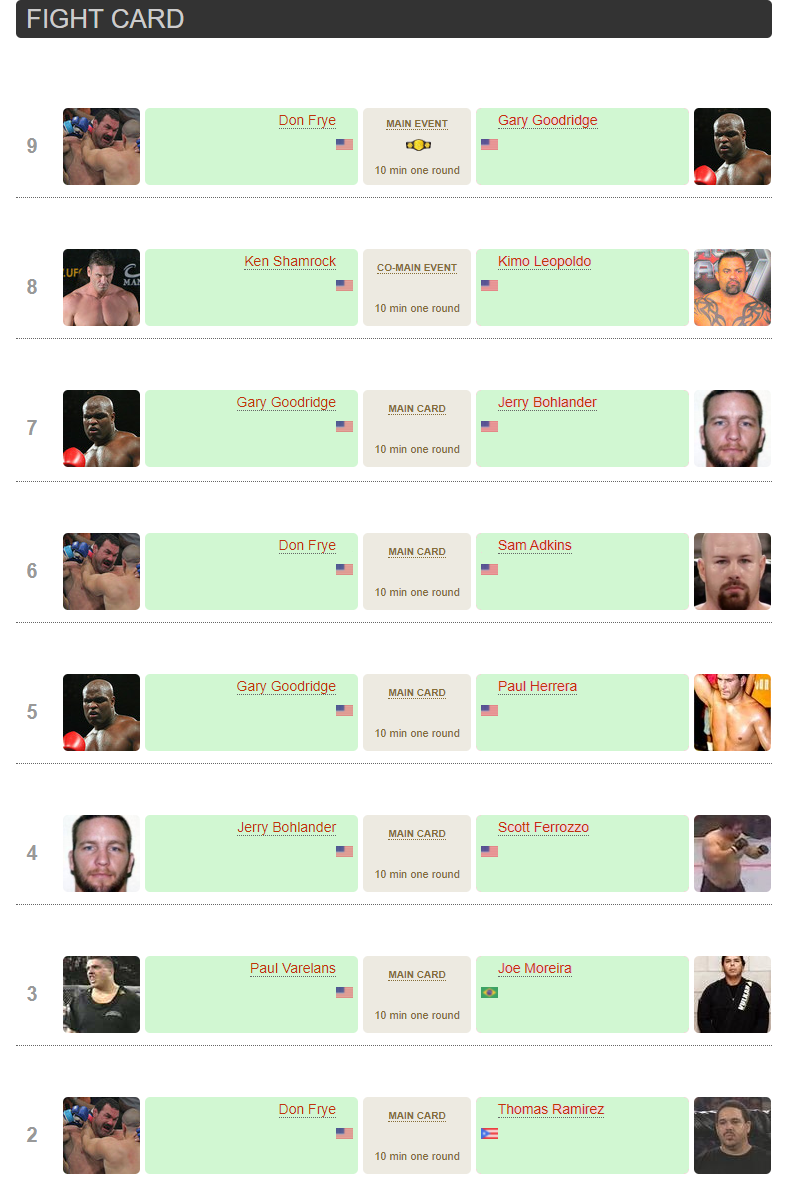The image size is (790, 1194).
Task: Click the US flag under Sam Adkins
Action: (x=489, y=569)
